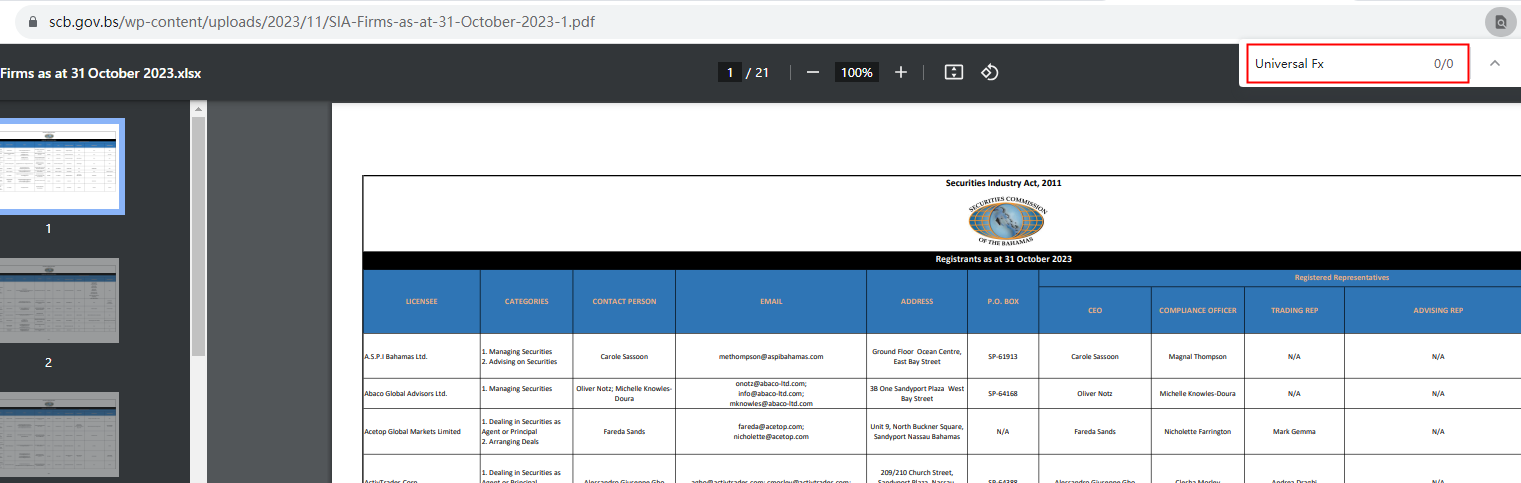
Task: Click the licensee 'A.S.P.I Bahamas Ltd.'
Action: (395, 356)
